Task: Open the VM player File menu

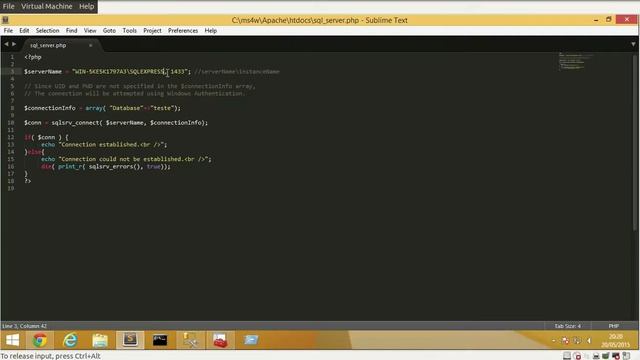Action: point(8,6)
